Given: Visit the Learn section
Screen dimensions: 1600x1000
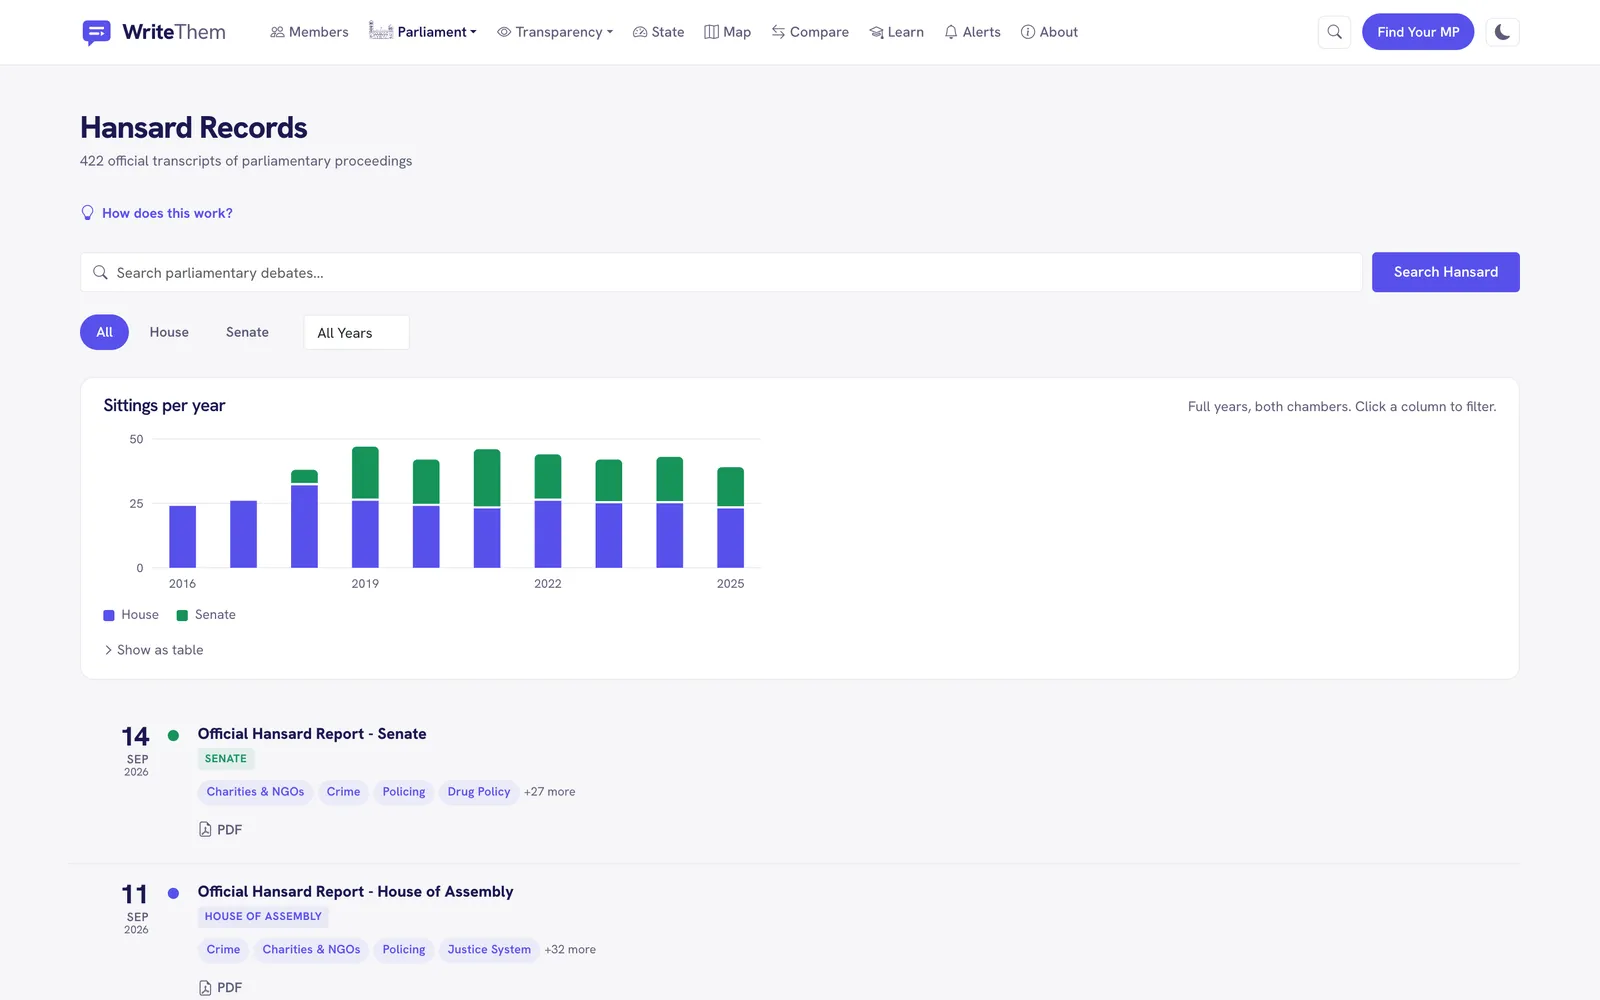Looking at the screenshot, I should 896,32.
